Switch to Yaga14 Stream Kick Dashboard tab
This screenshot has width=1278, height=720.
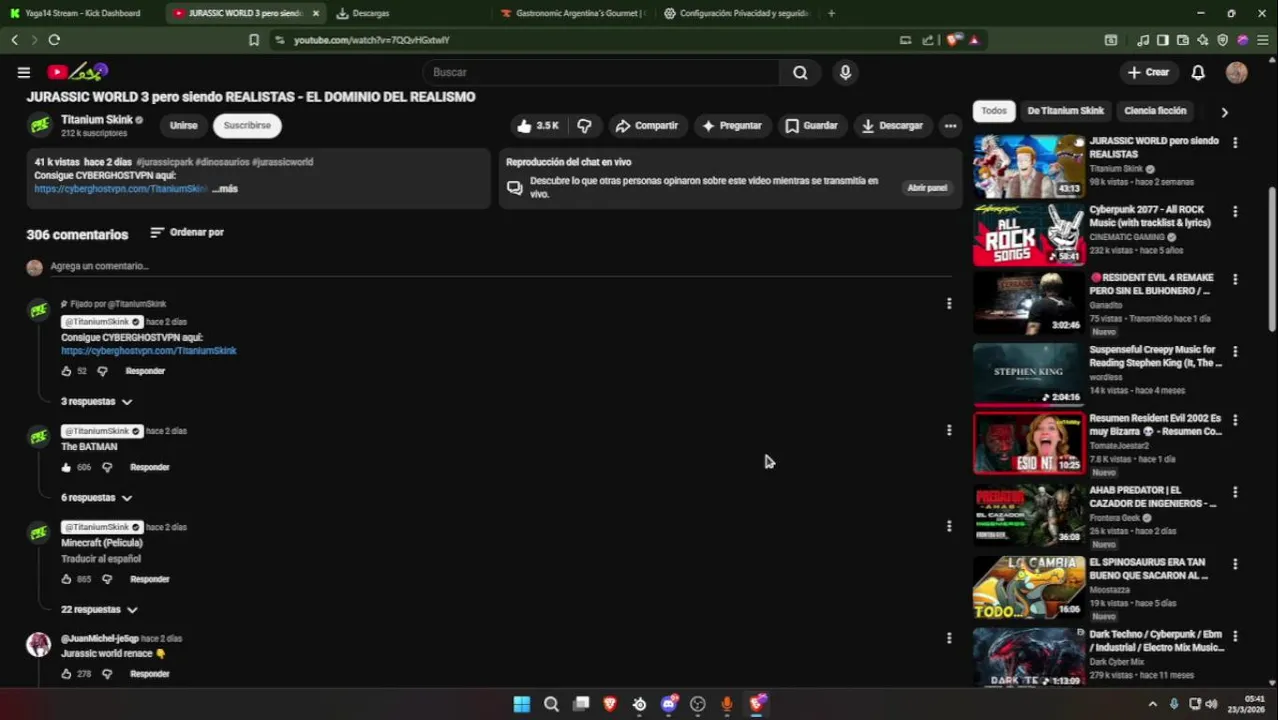tap(80, 13)
